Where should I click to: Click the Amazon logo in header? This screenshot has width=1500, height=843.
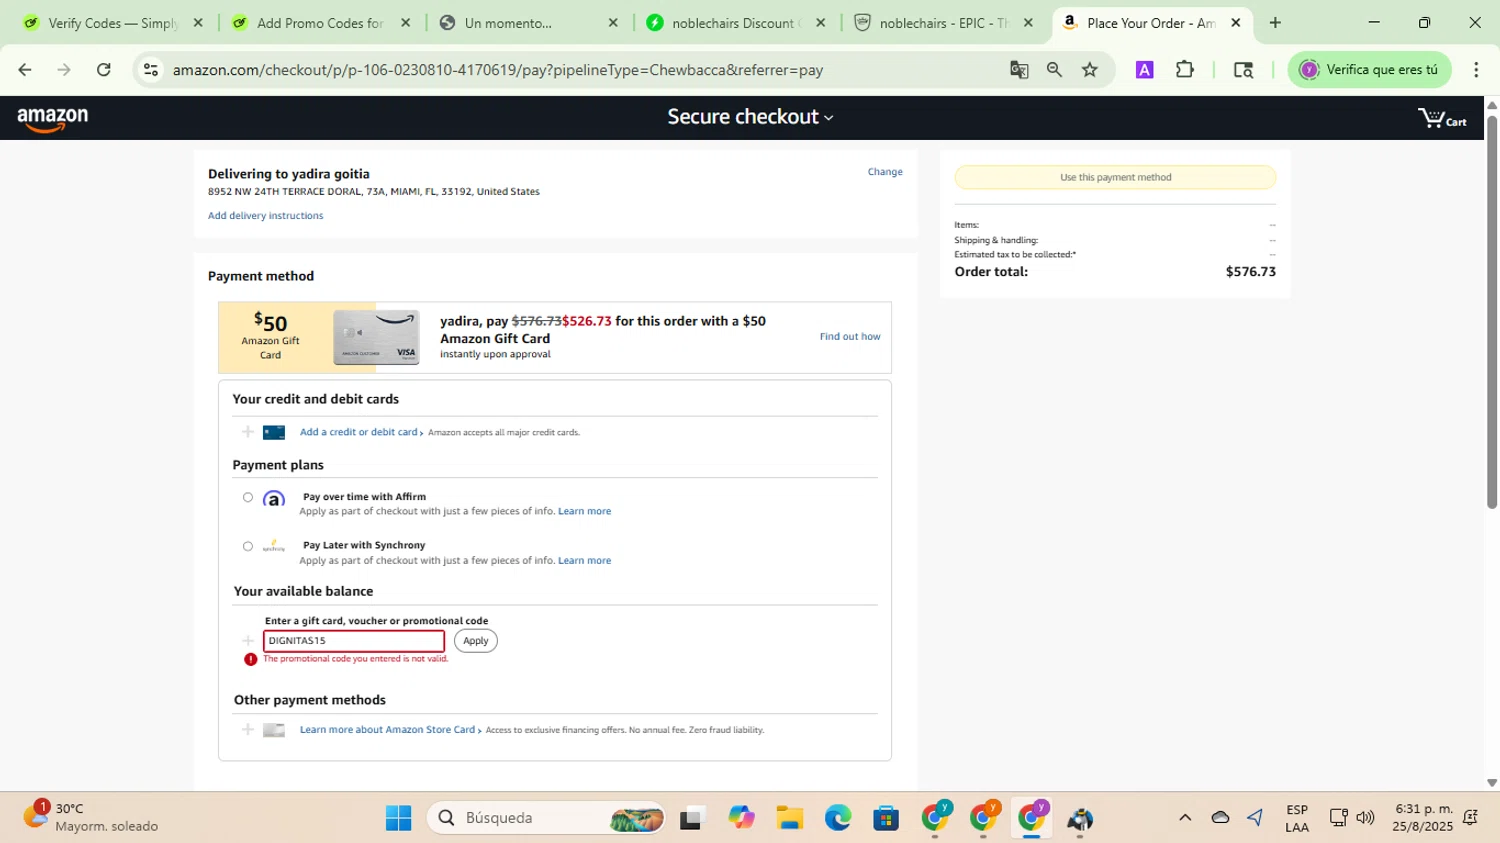click(x=53, y=119)
